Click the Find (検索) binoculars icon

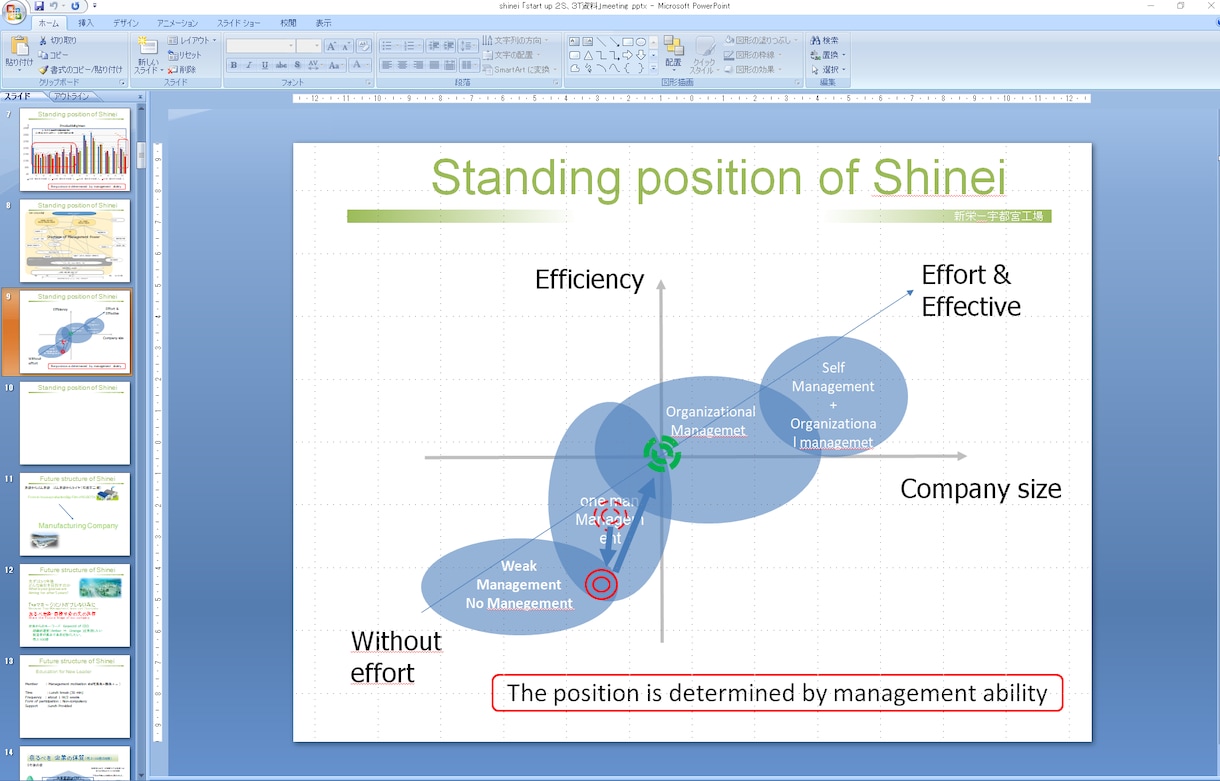click(x=816, y=41)
